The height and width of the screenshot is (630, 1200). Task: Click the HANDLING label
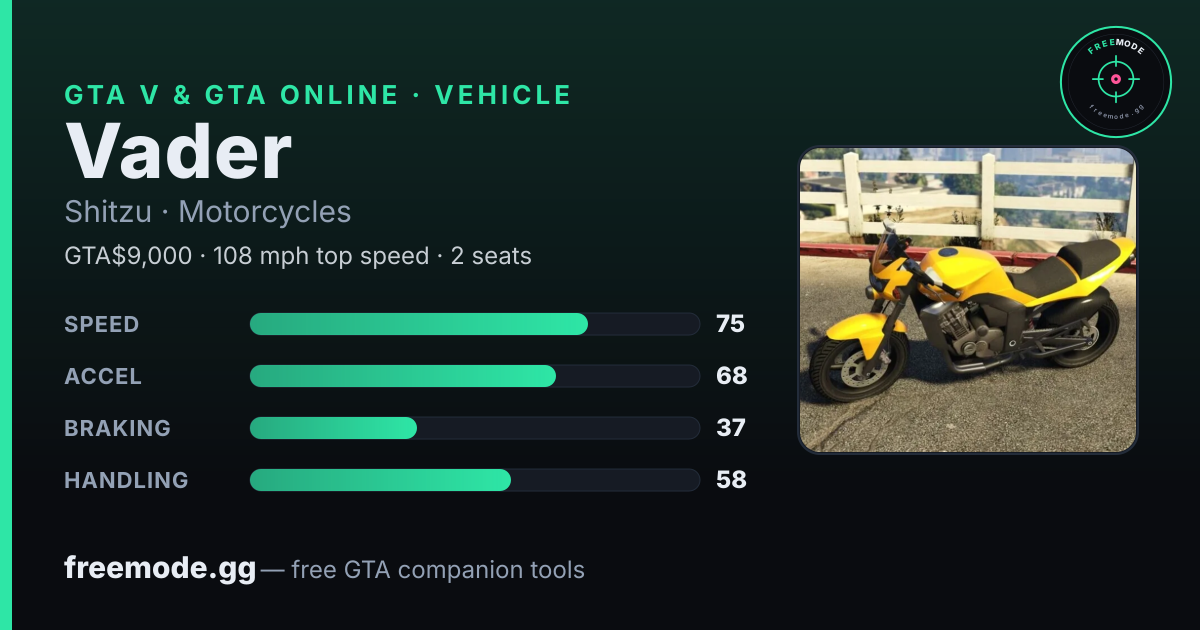(126, 480)
